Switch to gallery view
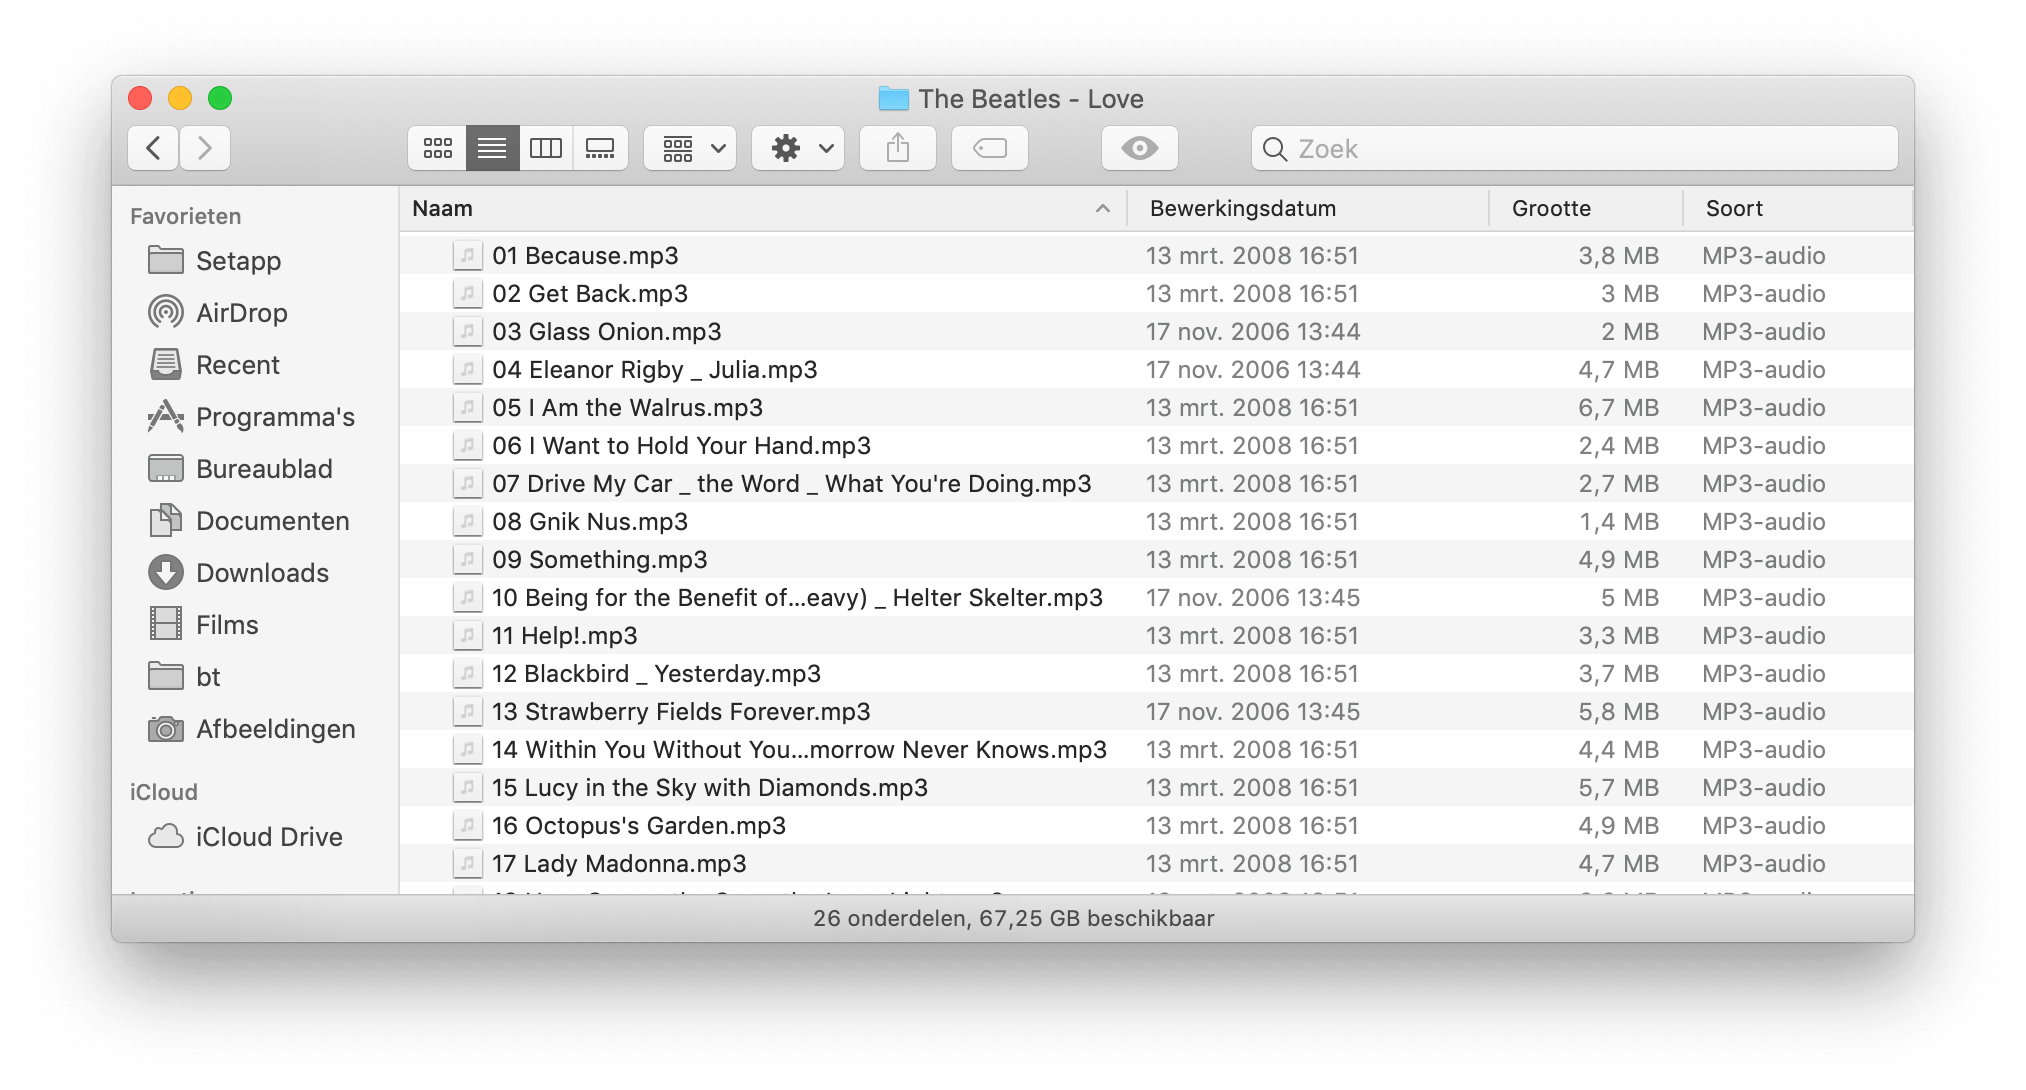The width and height of the screenshot is (2026, 1090). 600,148
